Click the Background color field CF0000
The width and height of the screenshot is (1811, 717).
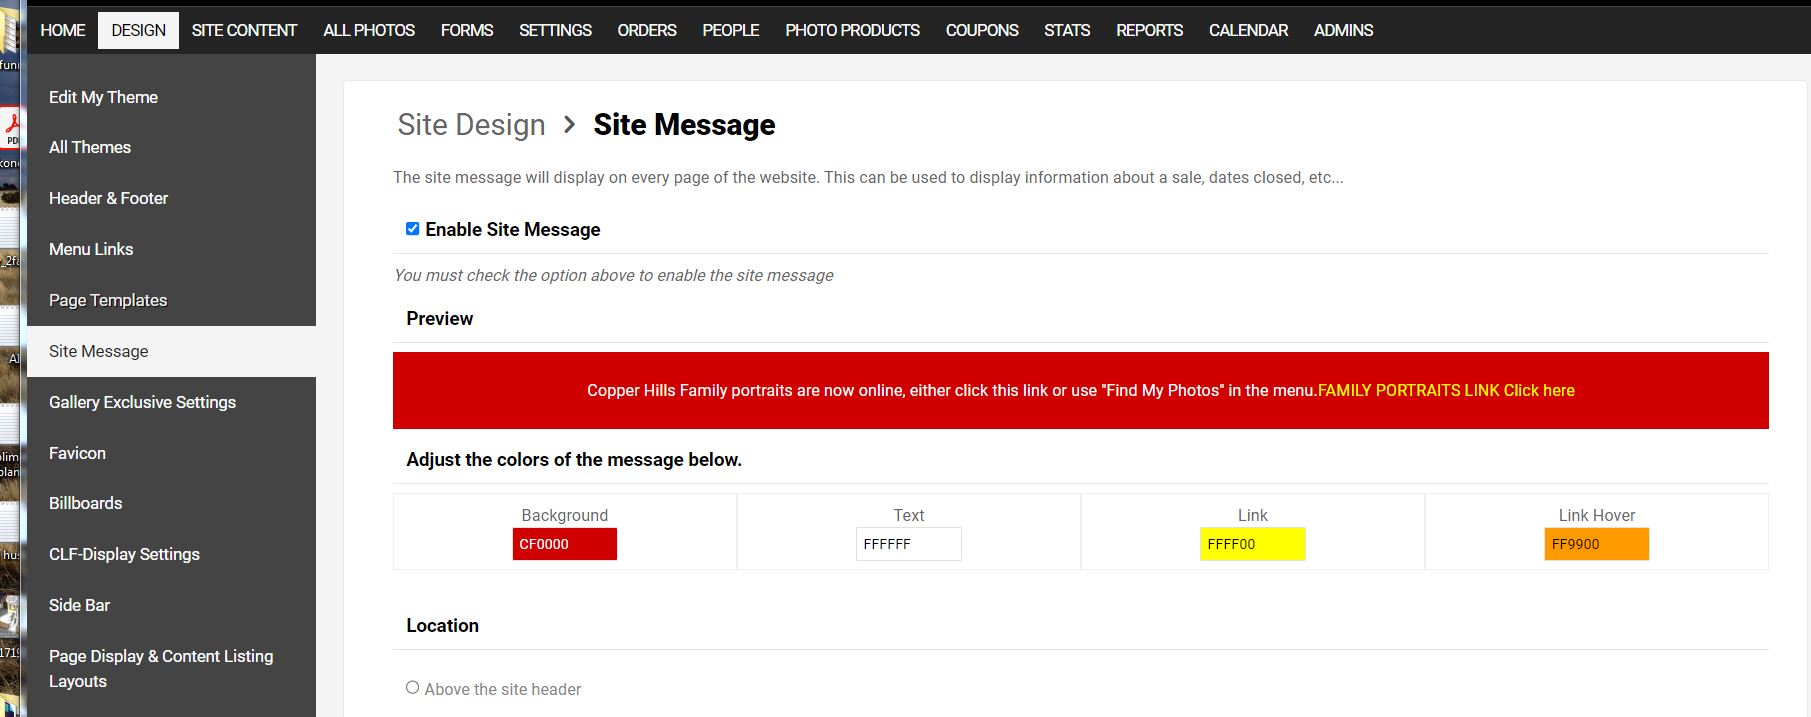pyautogui.click(x=565, y=544)
